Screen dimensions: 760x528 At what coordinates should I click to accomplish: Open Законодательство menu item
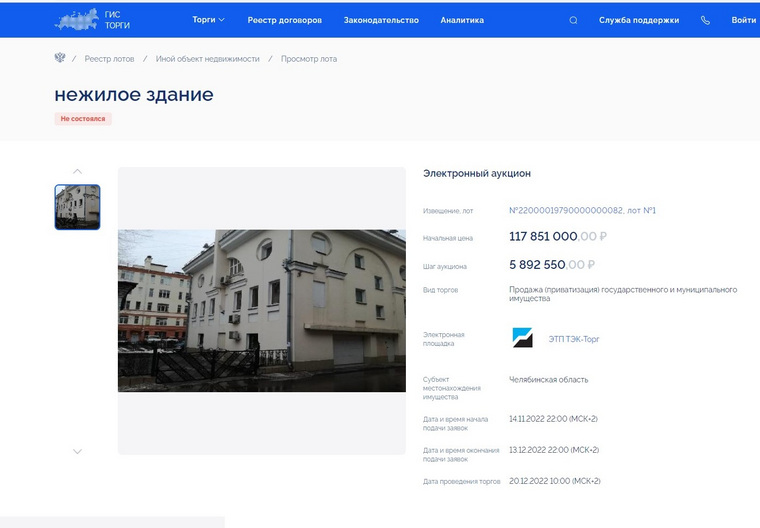(x=381, y=20)
